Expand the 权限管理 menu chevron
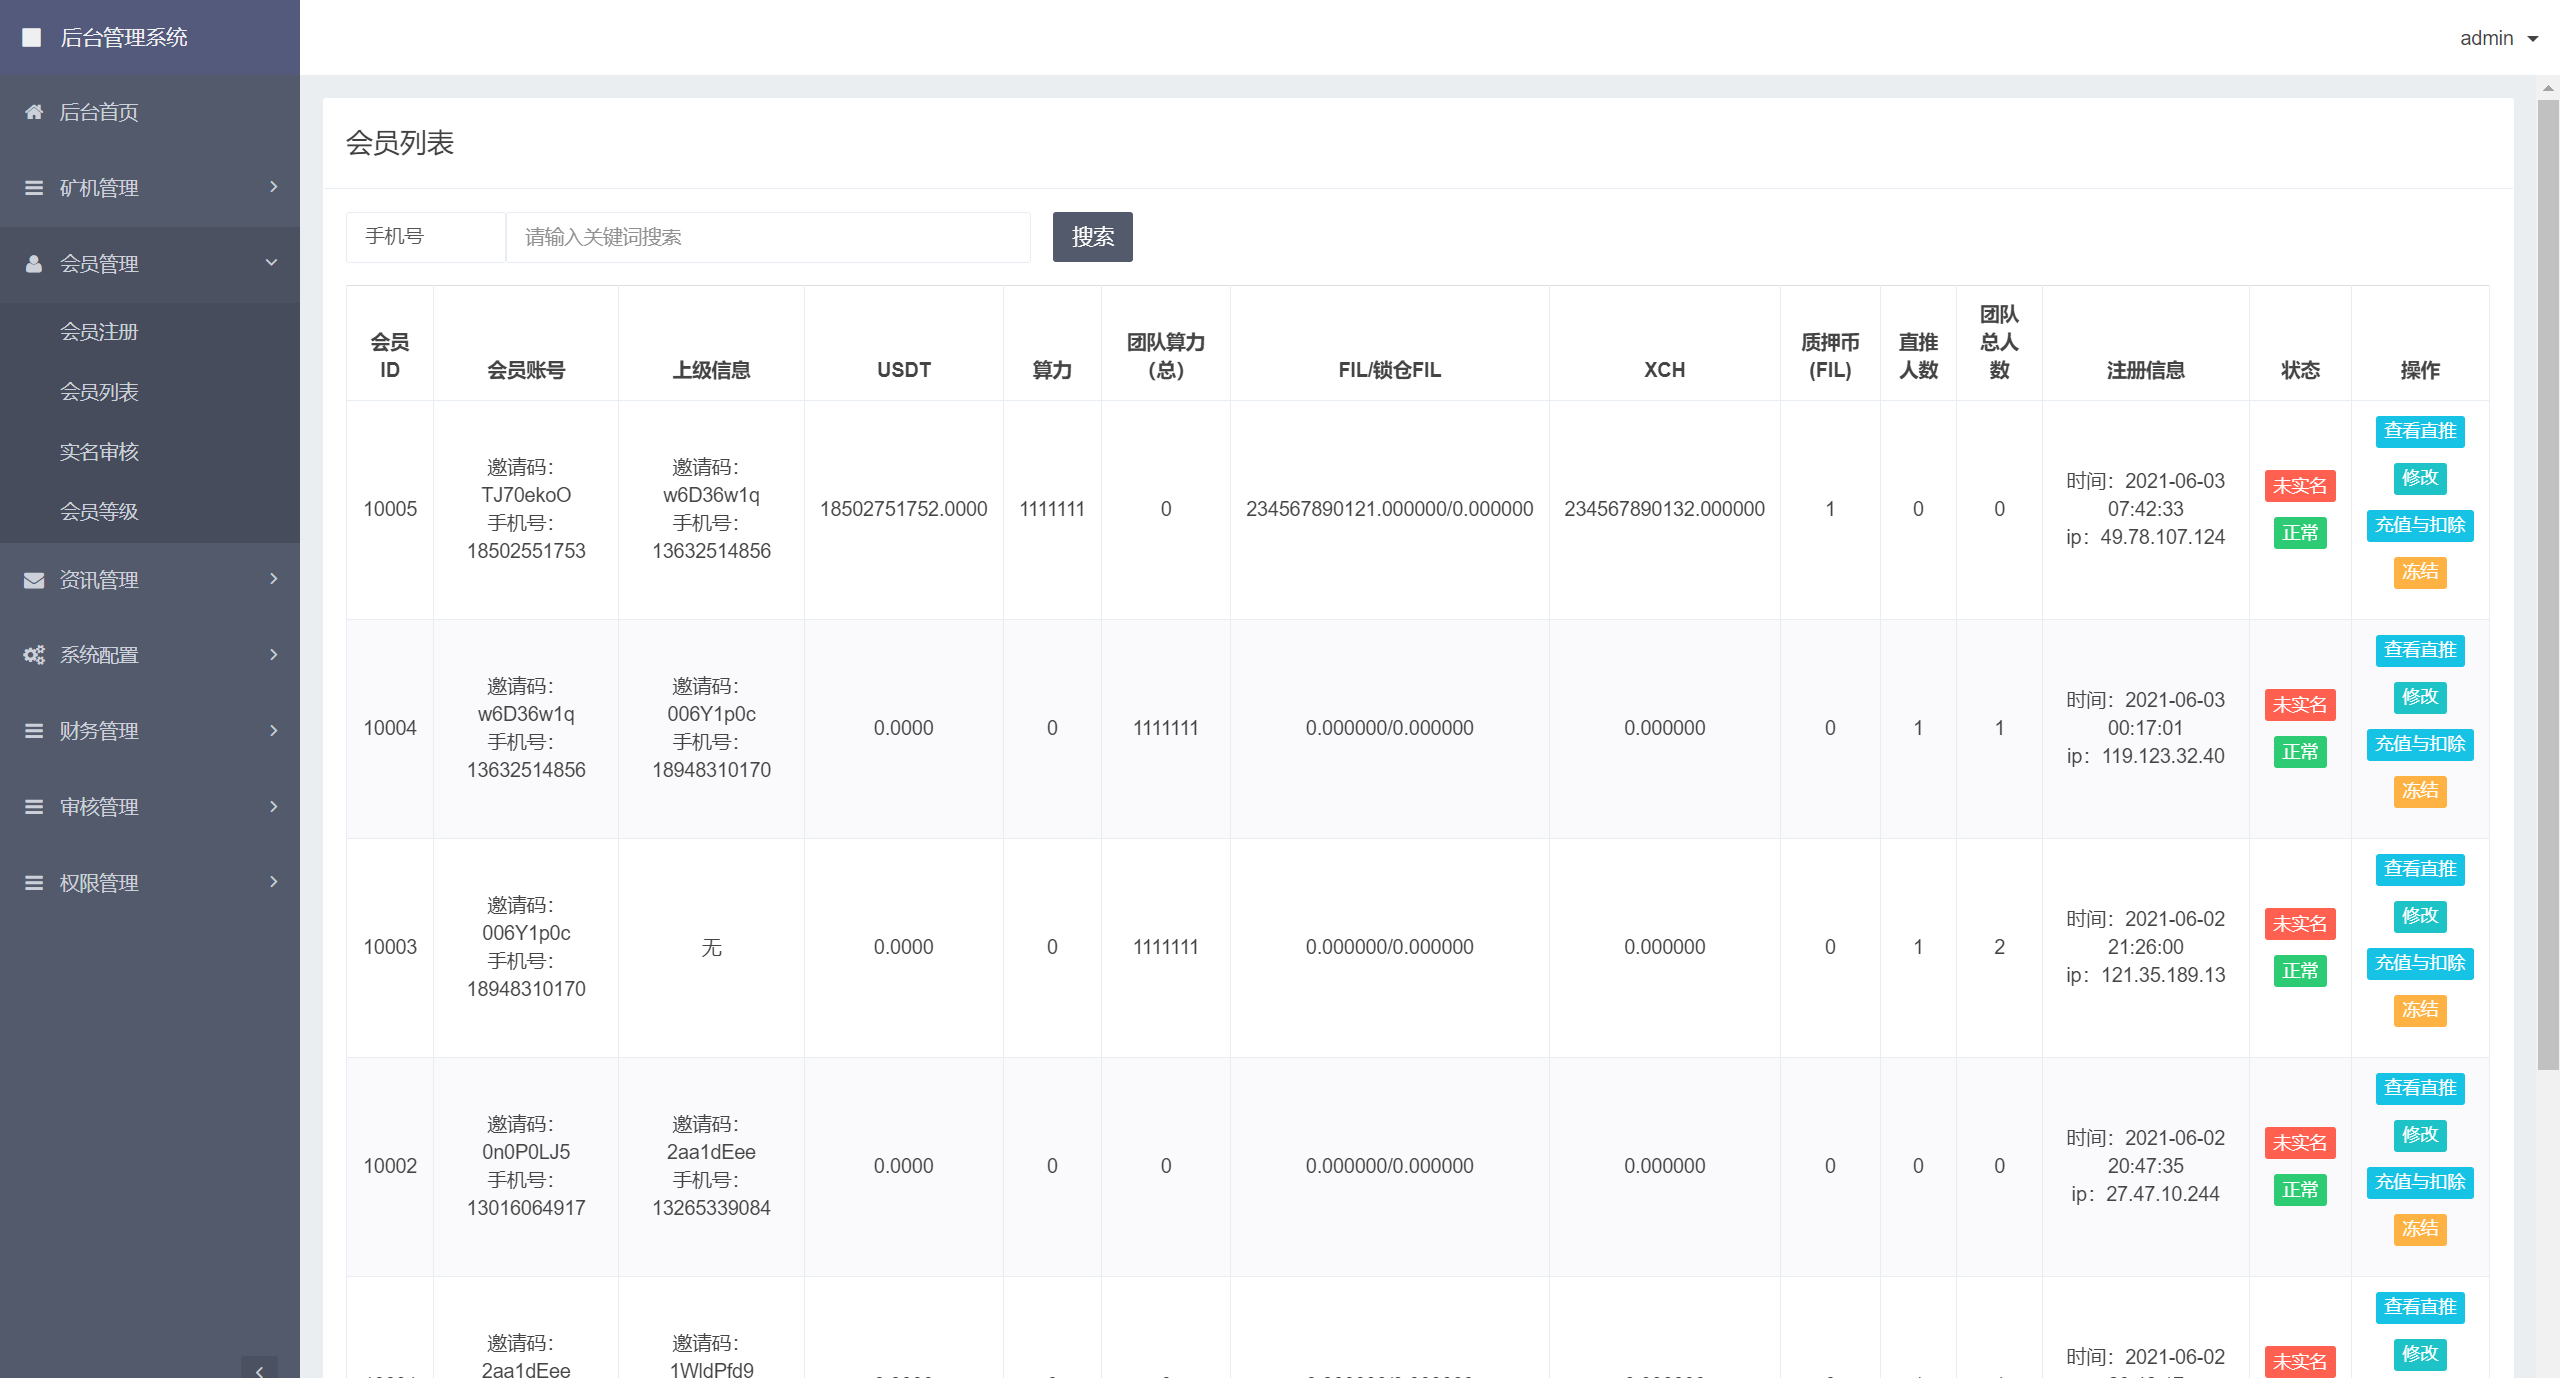The width and height of the screenshot is (2560, 1378). click(x=273, y=882)
